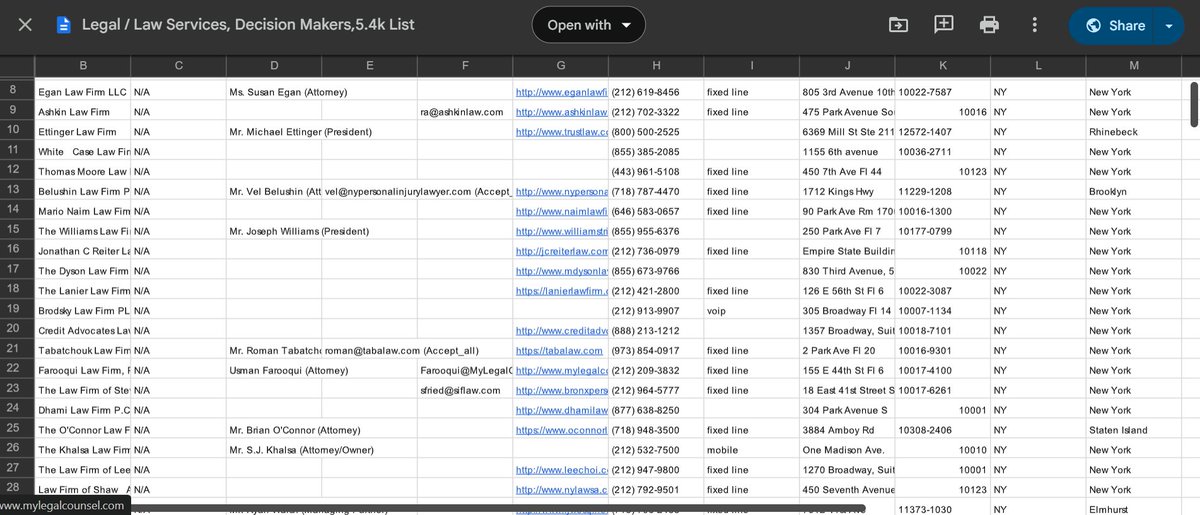Select the 'voip' phone type cell

pyautogui.click(x=752, y=311)
